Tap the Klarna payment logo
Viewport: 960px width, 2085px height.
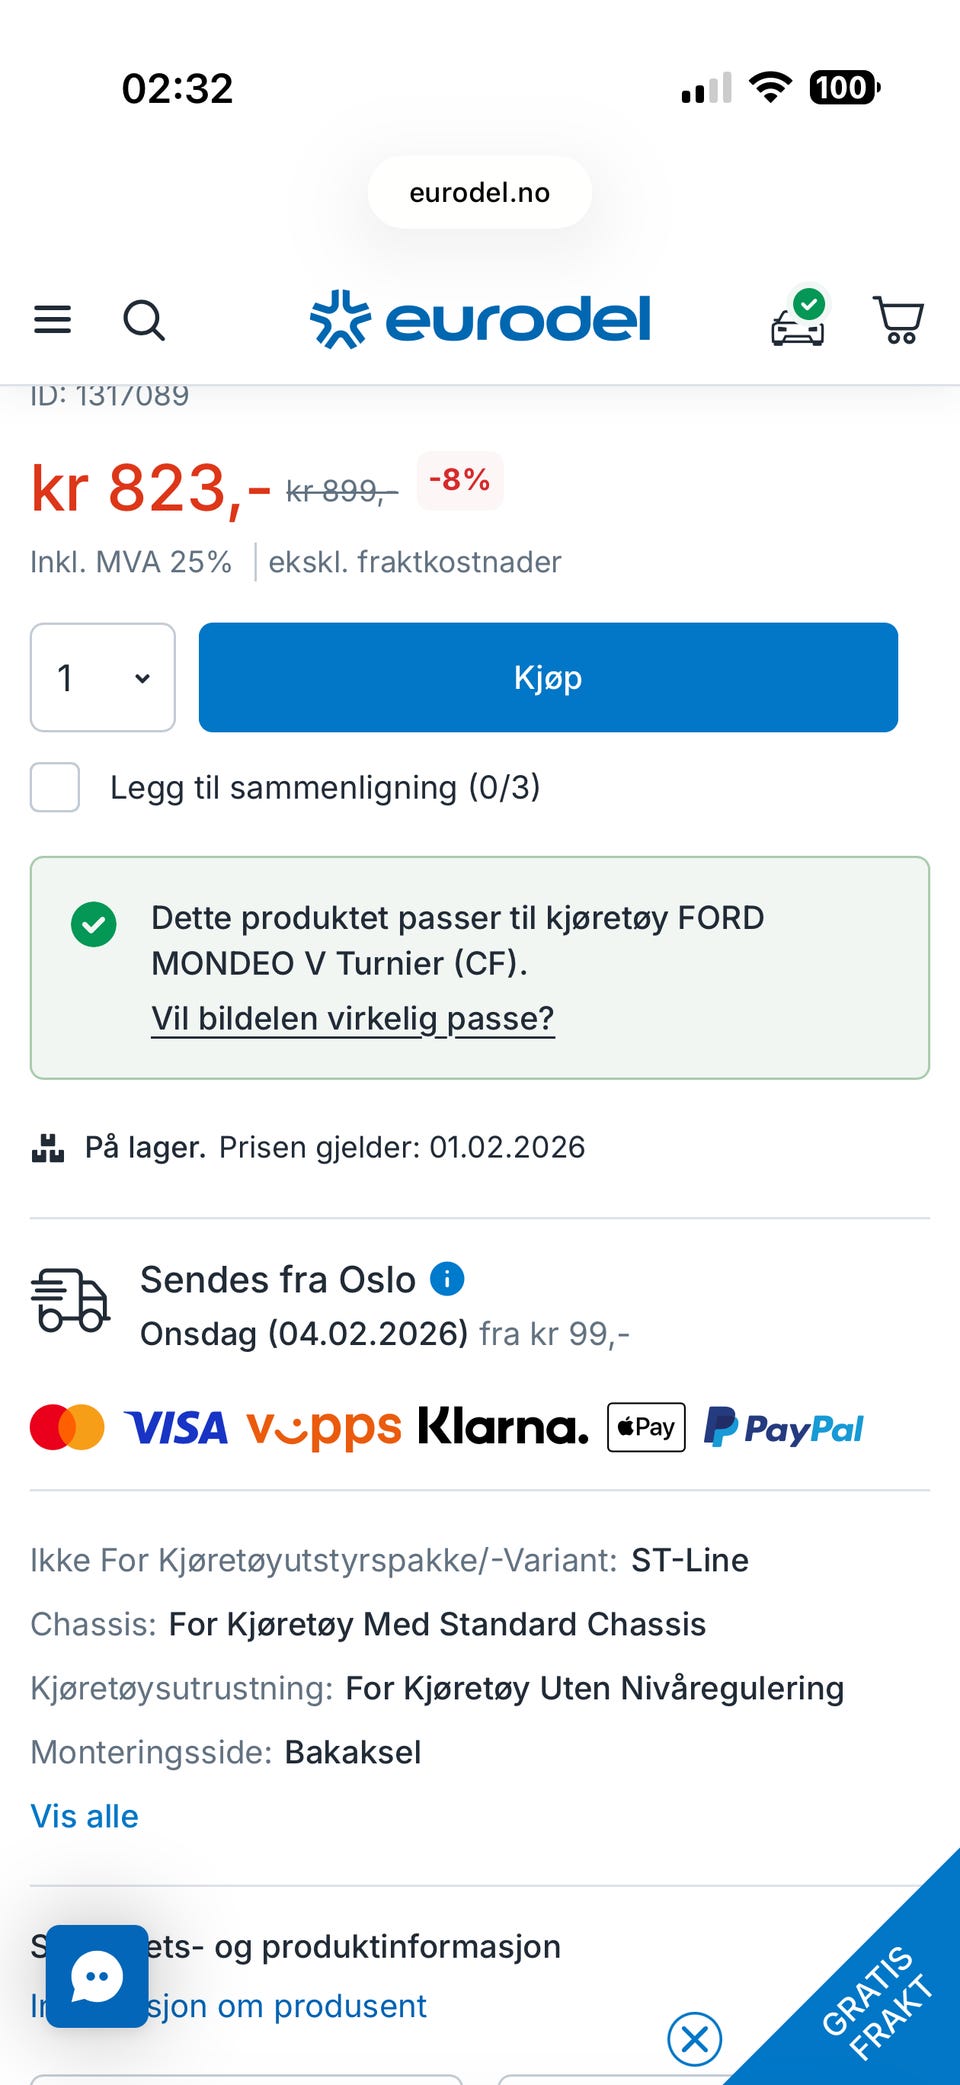(503, 1427)
